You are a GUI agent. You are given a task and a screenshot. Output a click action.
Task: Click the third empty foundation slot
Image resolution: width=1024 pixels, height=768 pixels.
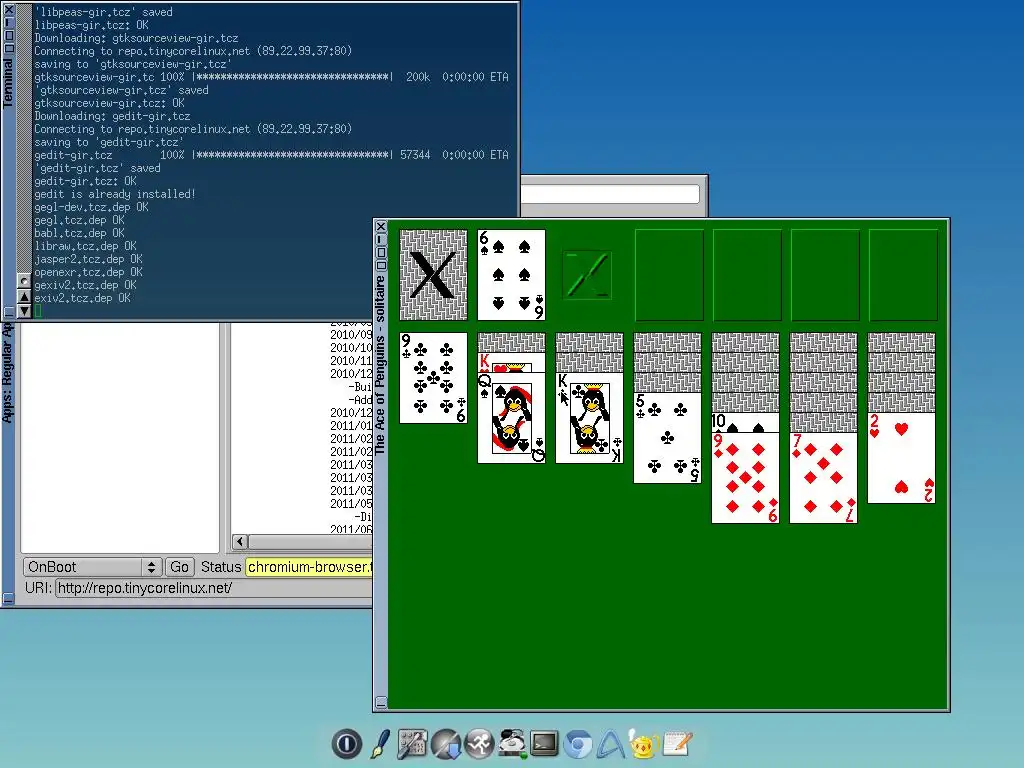pyautogui.click(x=825, y=274)
